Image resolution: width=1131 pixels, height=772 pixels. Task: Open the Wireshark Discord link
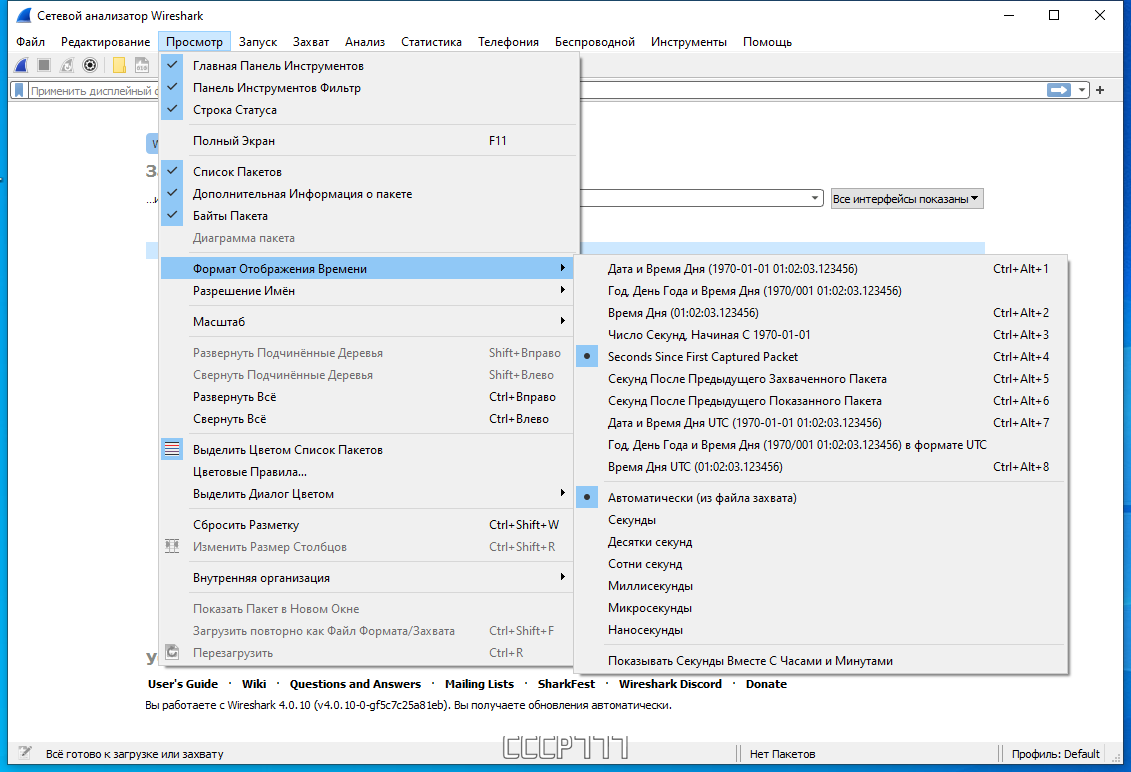pyautogui.click(x=670, y=684)
